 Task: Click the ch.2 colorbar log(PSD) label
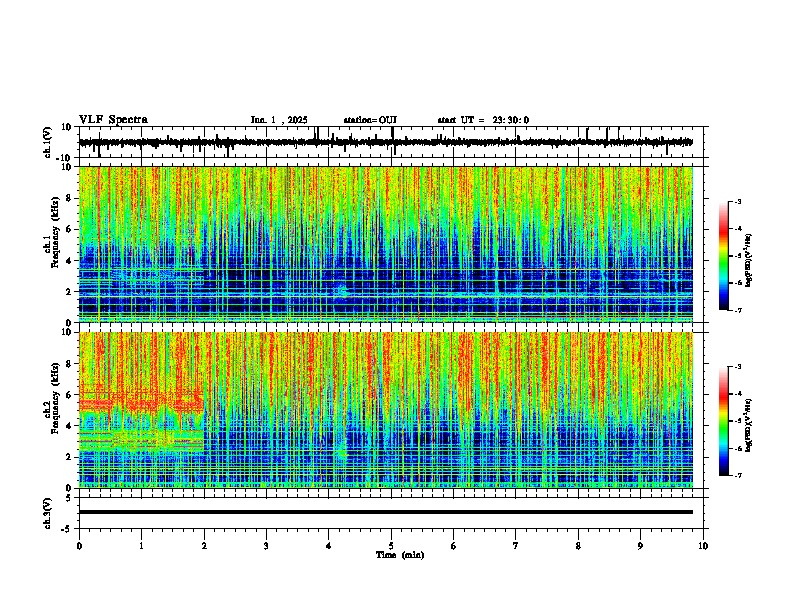(749, 425)
